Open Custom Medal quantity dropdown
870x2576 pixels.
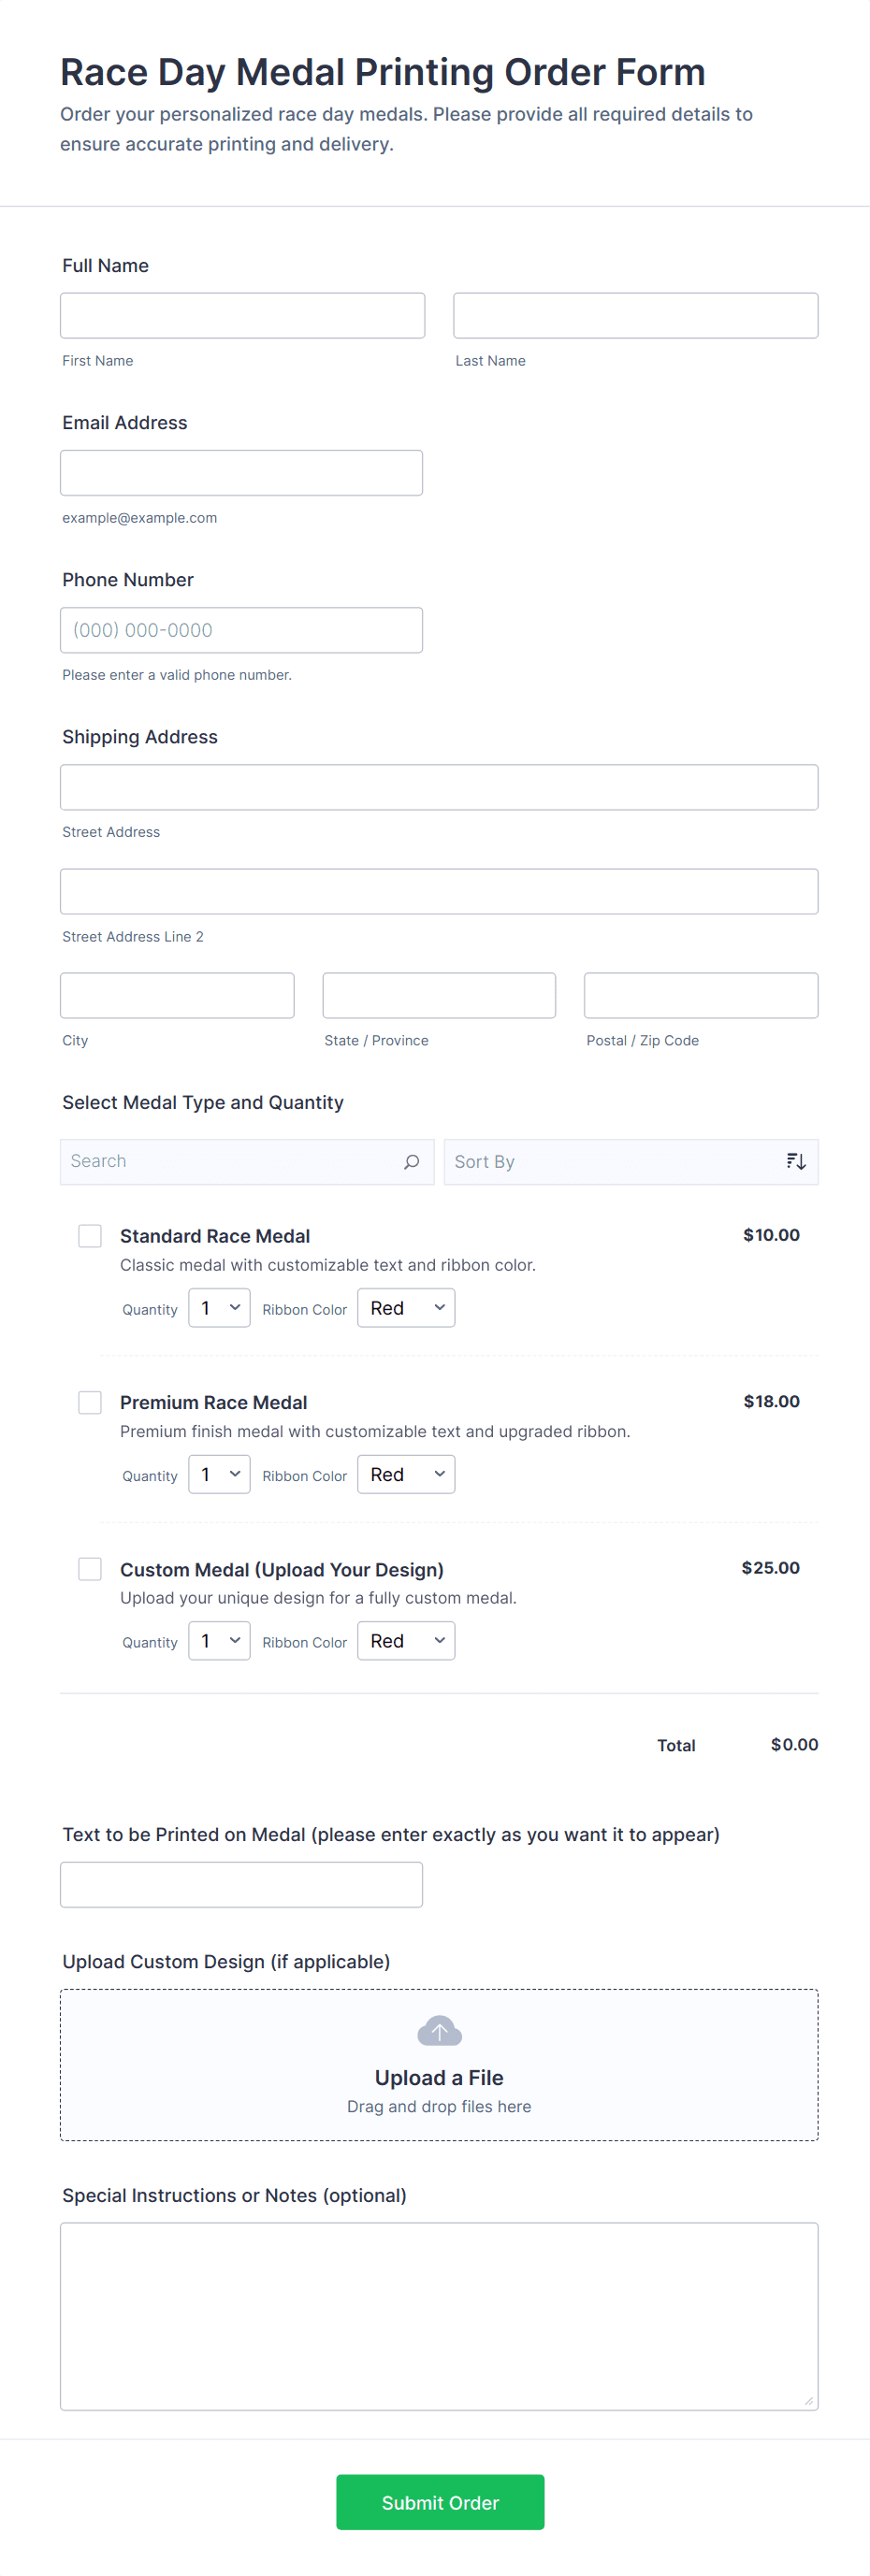219,1640
